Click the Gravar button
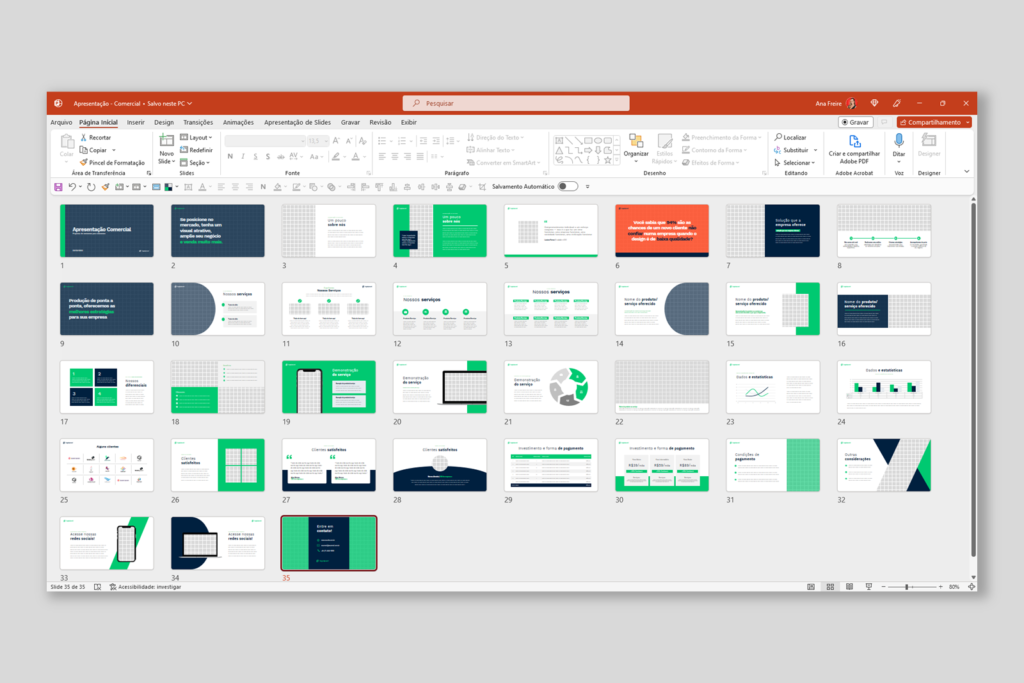This screenshot has height=683, width=1024. (x=855, y=121)
